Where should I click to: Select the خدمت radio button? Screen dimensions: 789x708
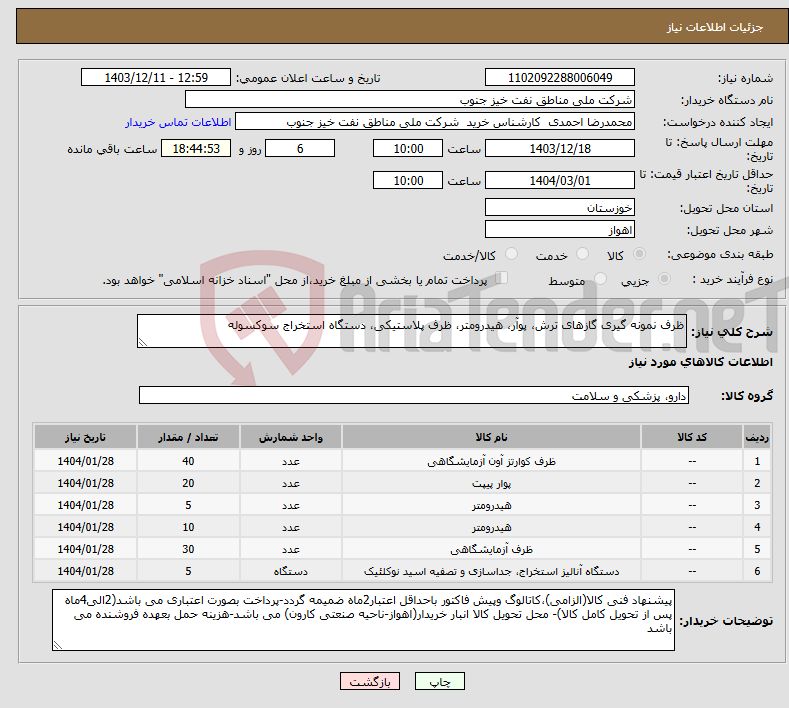click(x=582, y=254)
